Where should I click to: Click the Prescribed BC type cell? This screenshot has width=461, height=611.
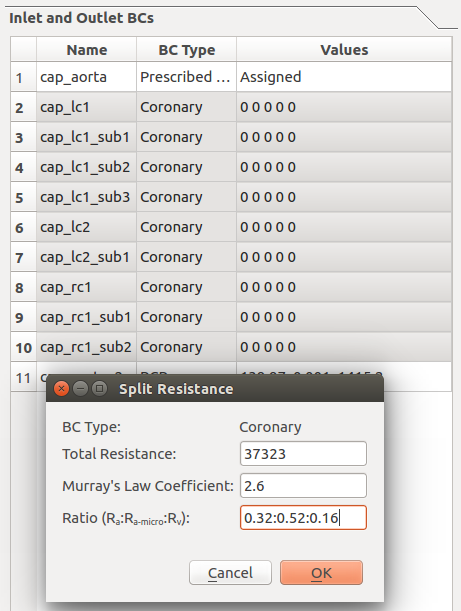(187, 77)
